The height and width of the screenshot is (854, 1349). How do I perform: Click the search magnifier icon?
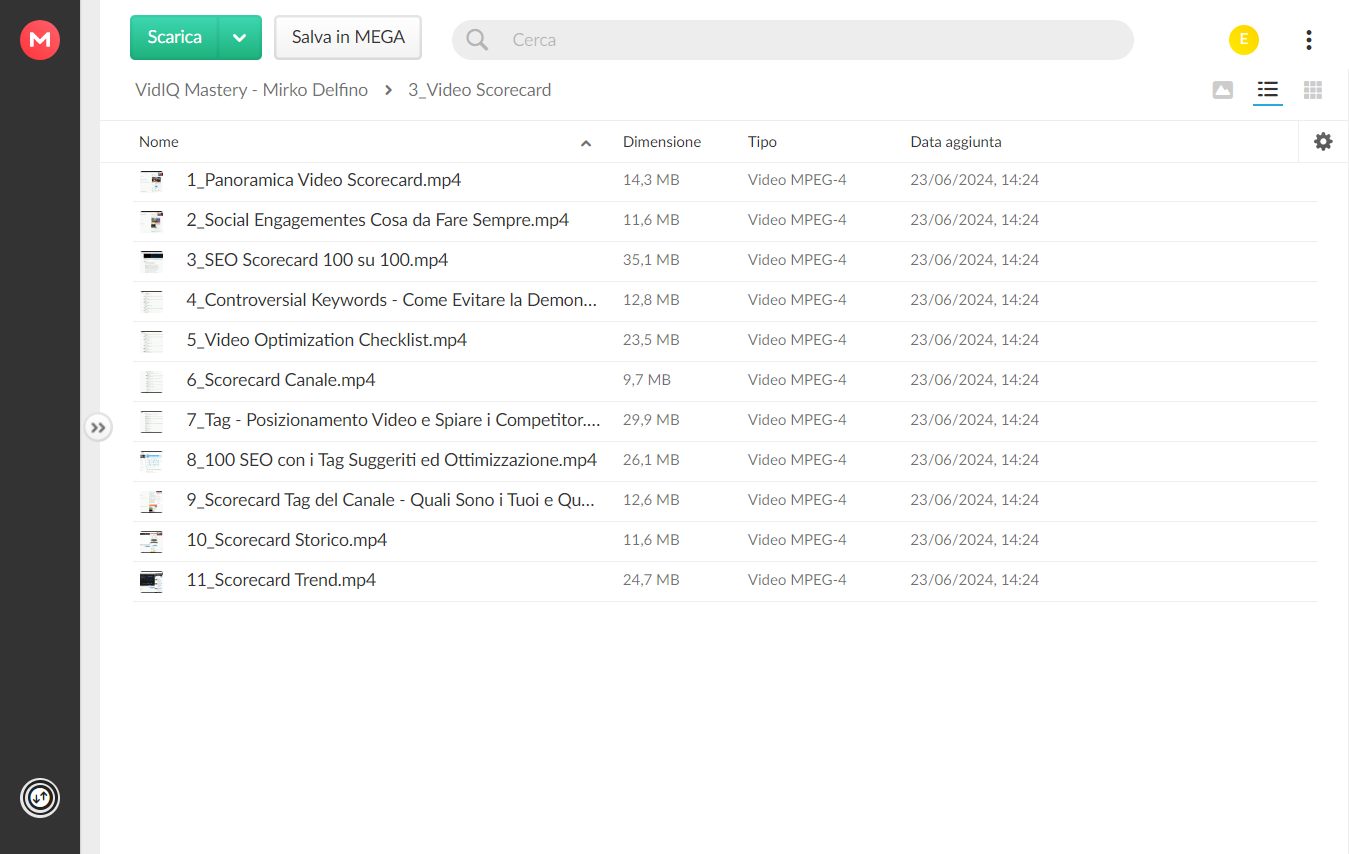478,40
